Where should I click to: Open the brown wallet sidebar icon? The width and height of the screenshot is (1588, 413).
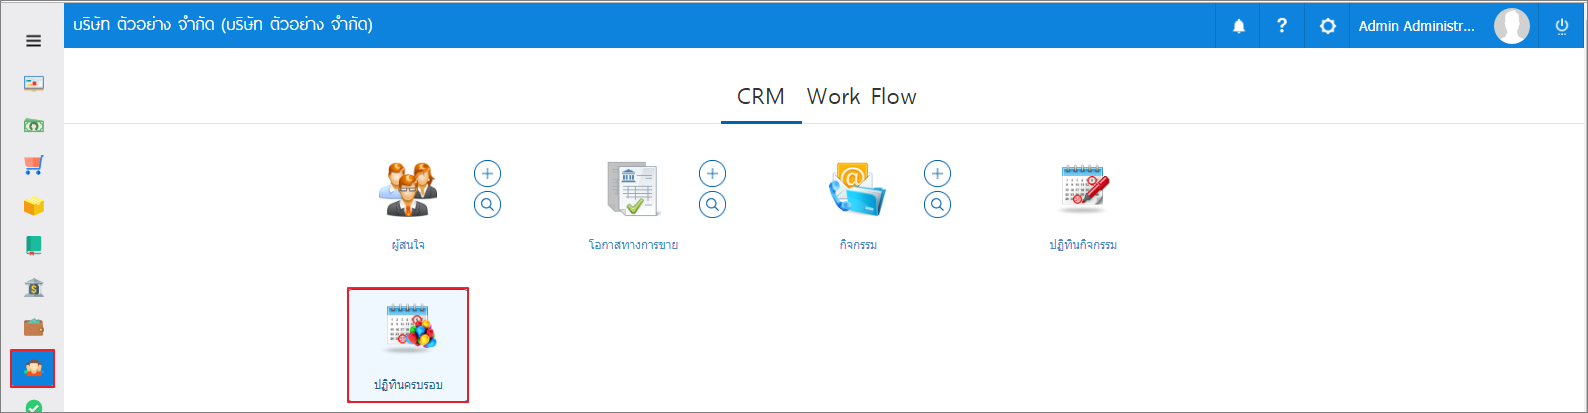point(33,328)
